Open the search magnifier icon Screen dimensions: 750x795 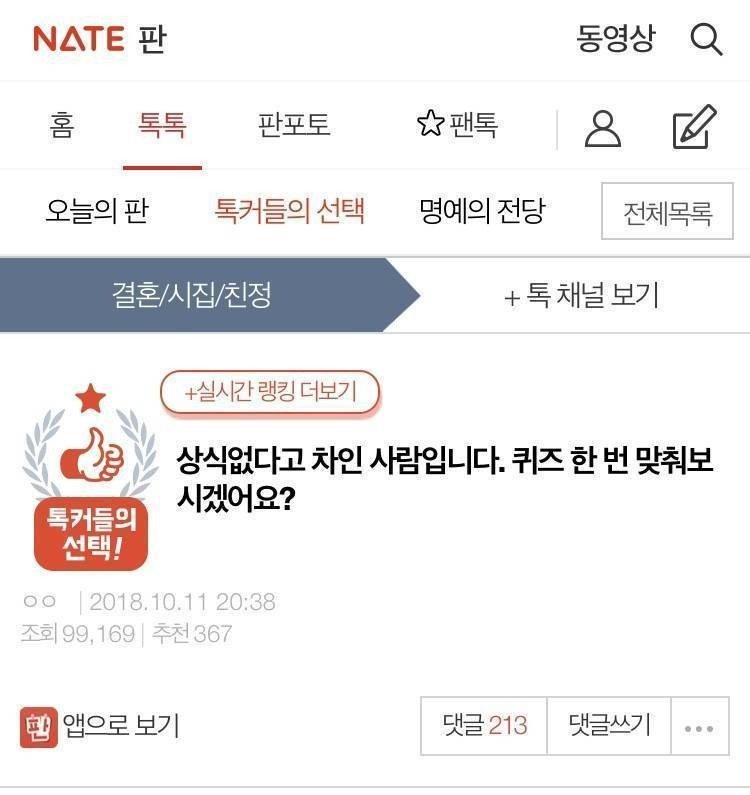(x=706, y=40)
